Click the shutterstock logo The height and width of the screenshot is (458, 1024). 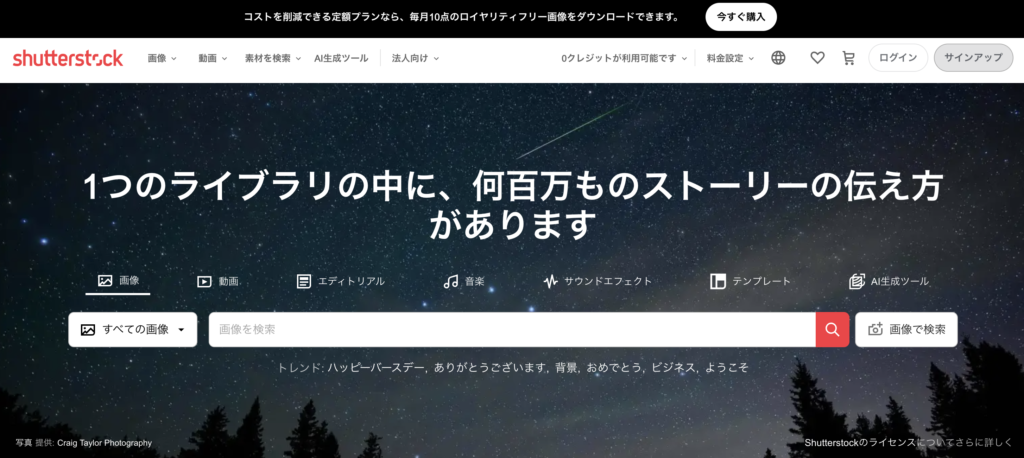point(68,58)
